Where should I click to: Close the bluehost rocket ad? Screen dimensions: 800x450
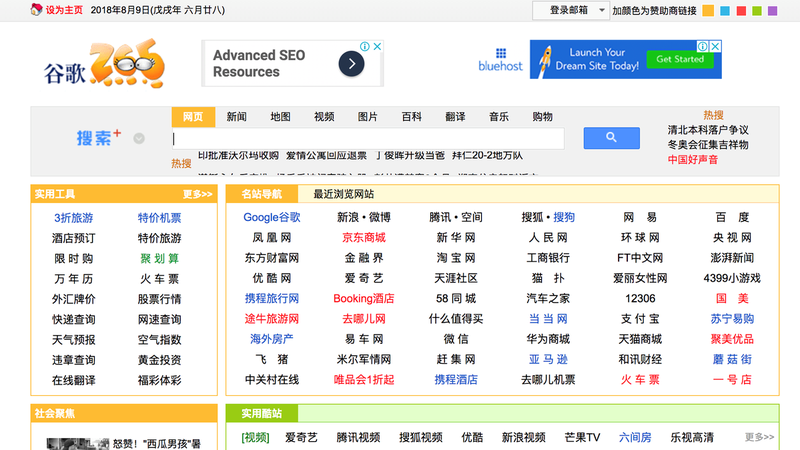pos(715,47)
